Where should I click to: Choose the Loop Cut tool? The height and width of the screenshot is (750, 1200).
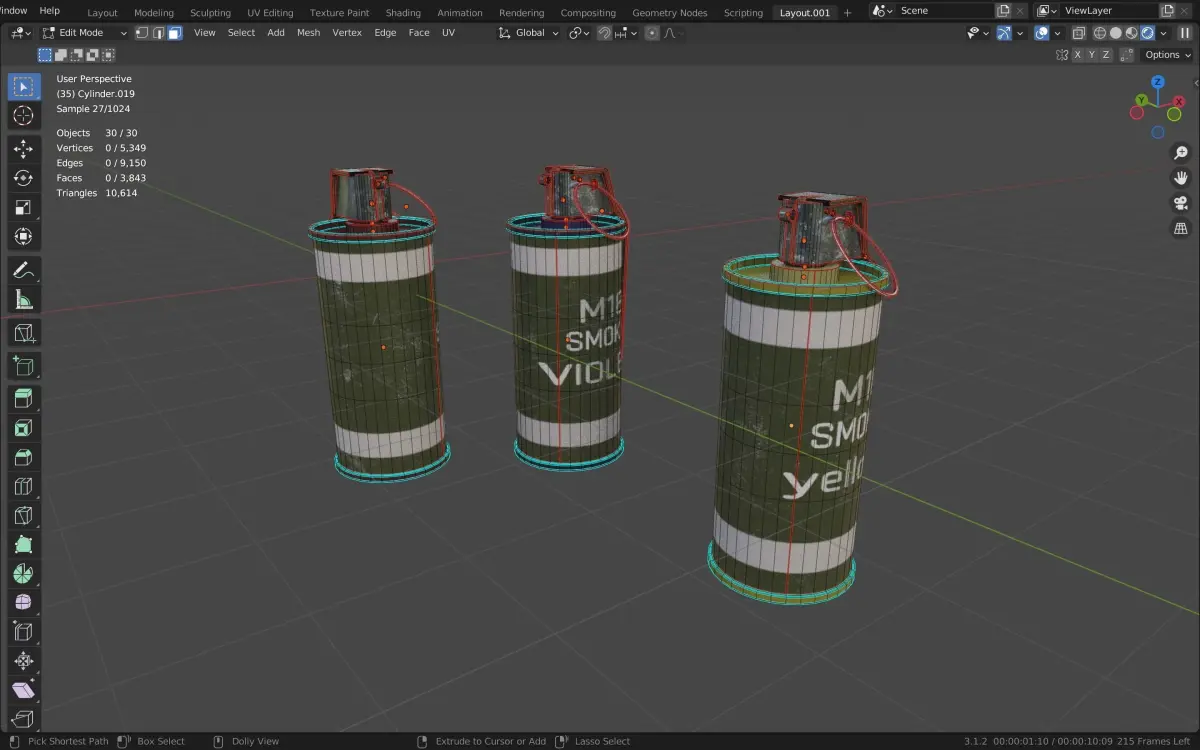coord(23,487)
